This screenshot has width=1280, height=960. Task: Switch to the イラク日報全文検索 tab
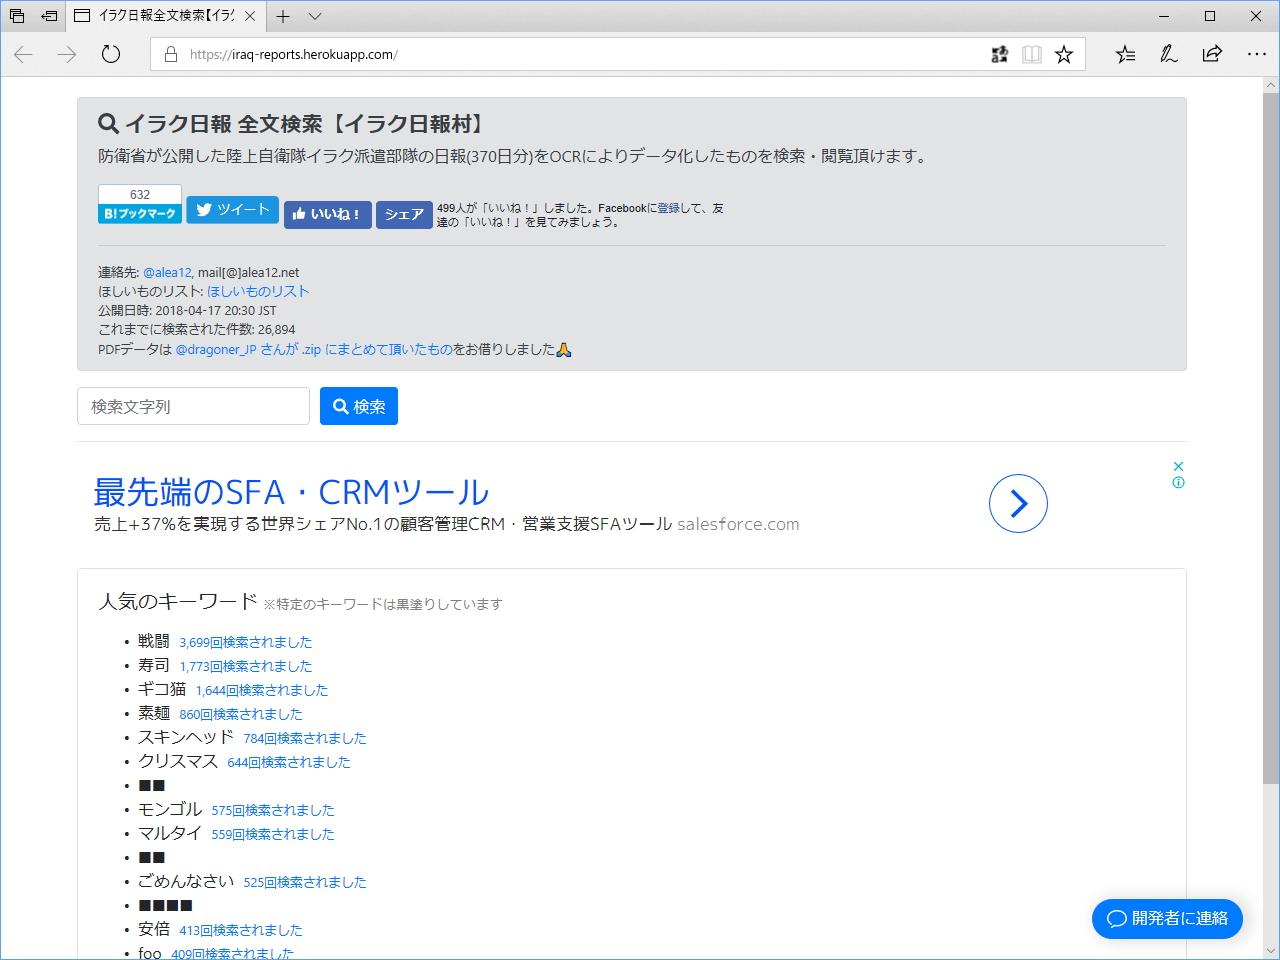point(155,16)
